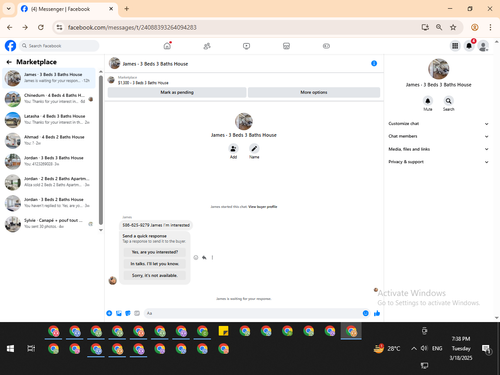The width and height of the screenshot is (500, 375).
Task: Expand Privacy & support section
Action: pos(438,162)
